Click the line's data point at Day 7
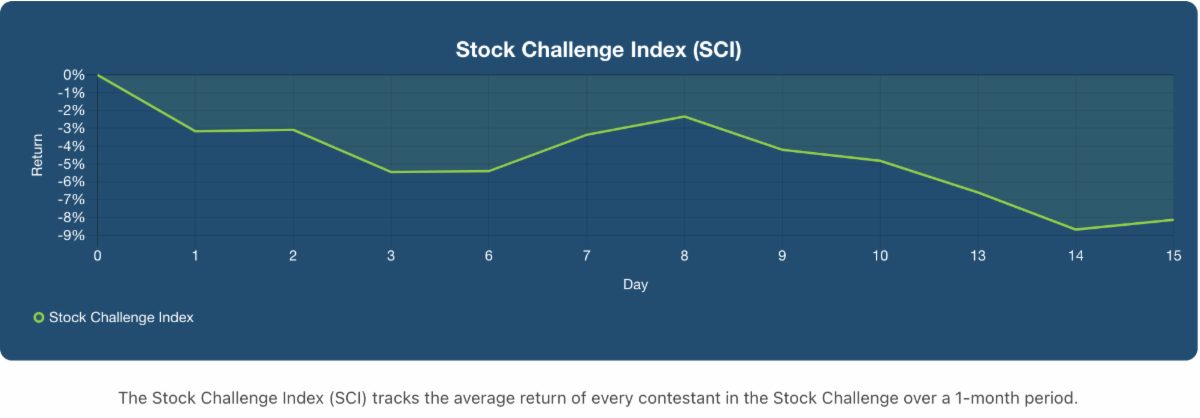The image size is (1200, 418). pos(586,135)
